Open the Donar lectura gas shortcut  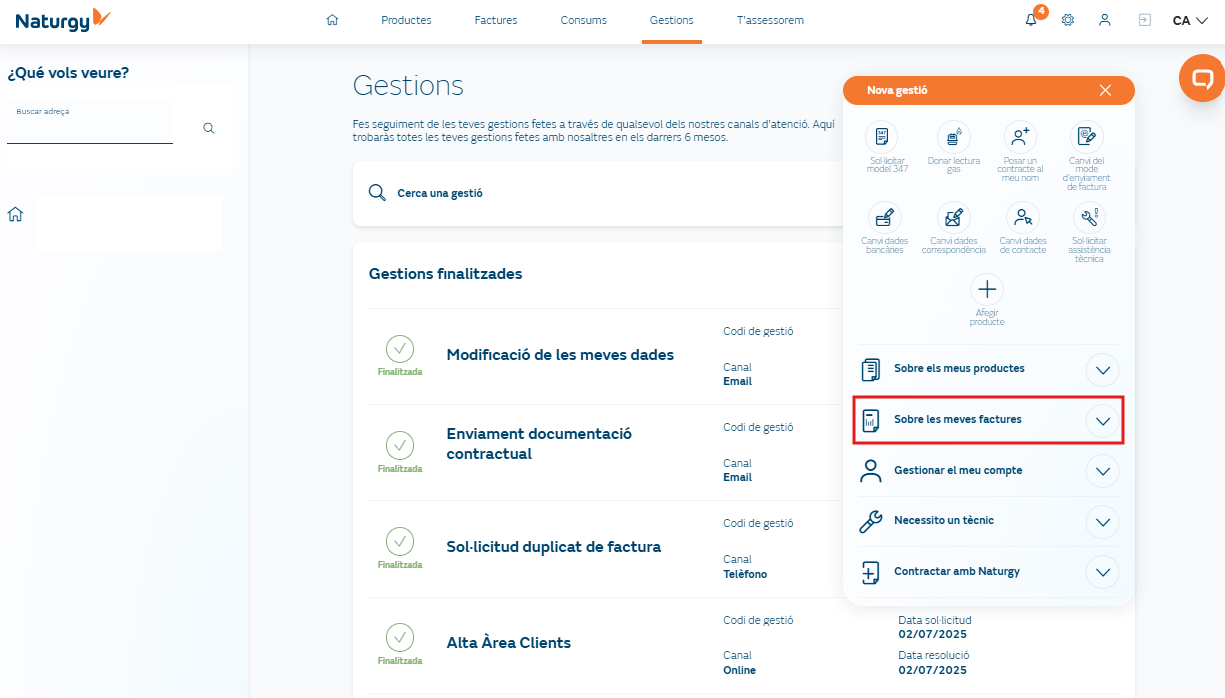coord(953,137)
